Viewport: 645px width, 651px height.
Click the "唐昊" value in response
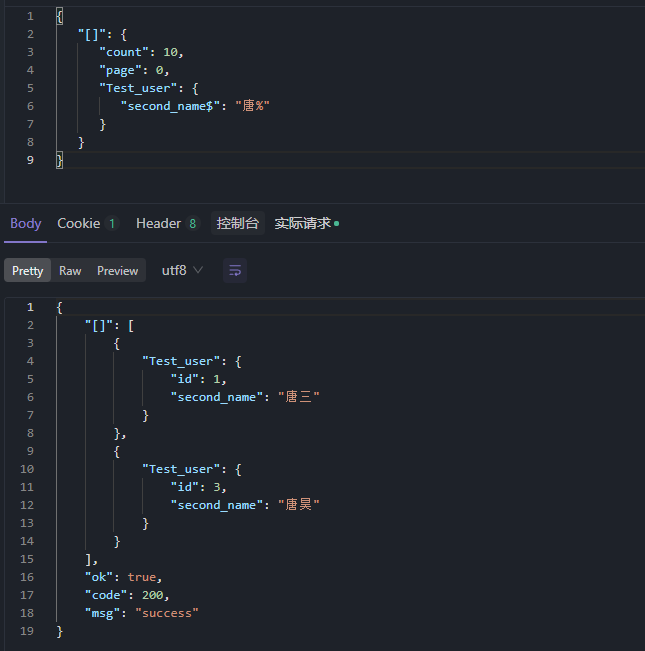(299, 504)
